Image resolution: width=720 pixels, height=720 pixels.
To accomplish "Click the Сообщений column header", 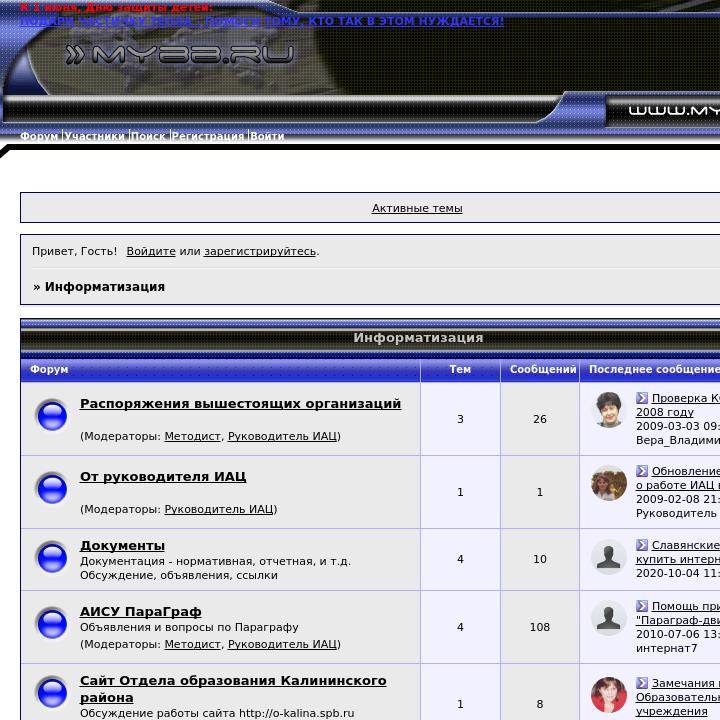I will [x=543, y=369].
